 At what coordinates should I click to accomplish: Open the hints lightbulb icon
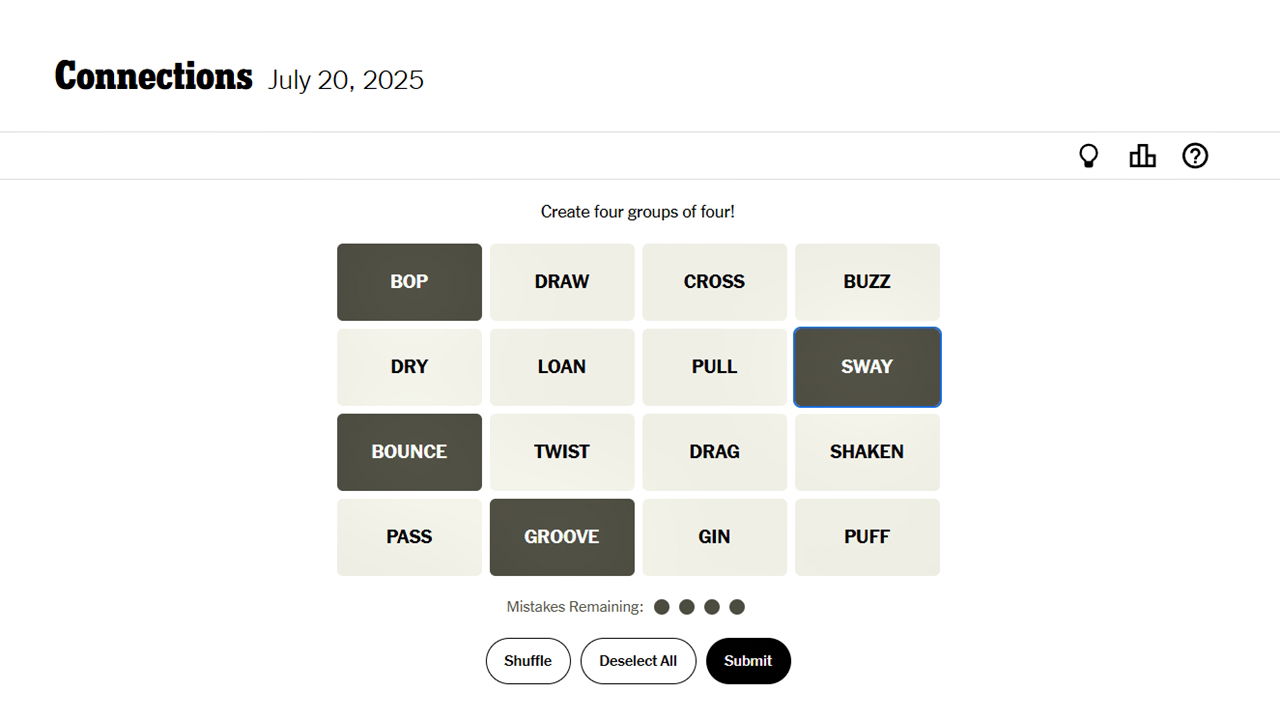[x=1089, y=156]
